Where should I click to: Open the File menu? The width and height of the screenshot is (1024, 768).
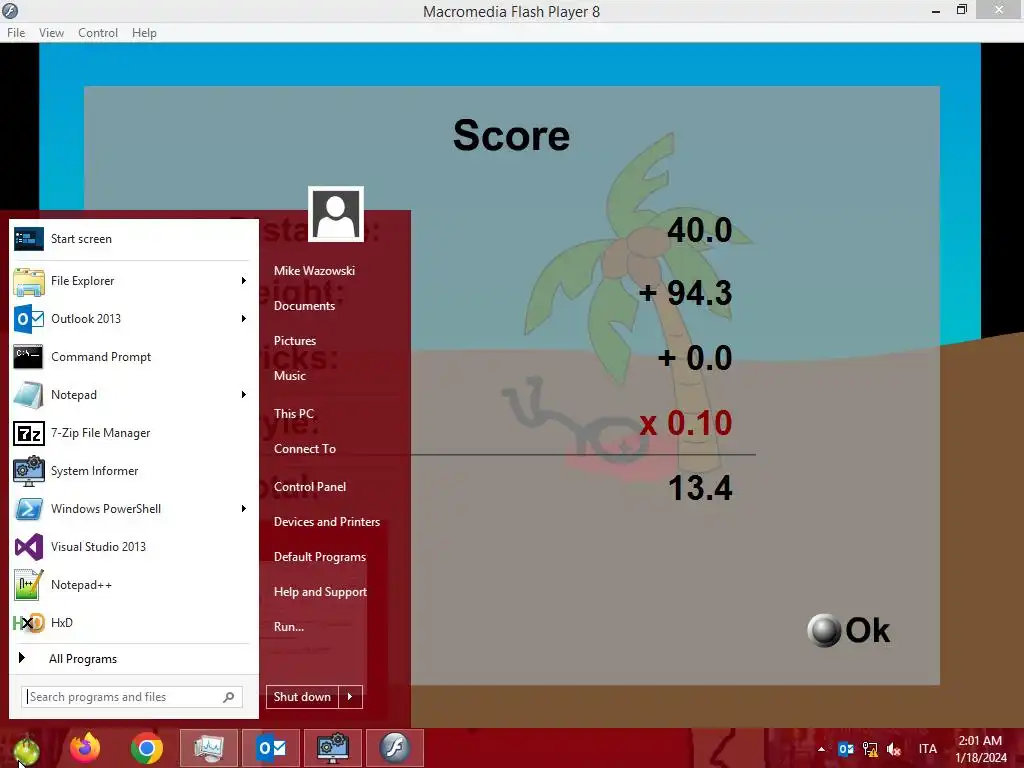click(x=16, y=33)
